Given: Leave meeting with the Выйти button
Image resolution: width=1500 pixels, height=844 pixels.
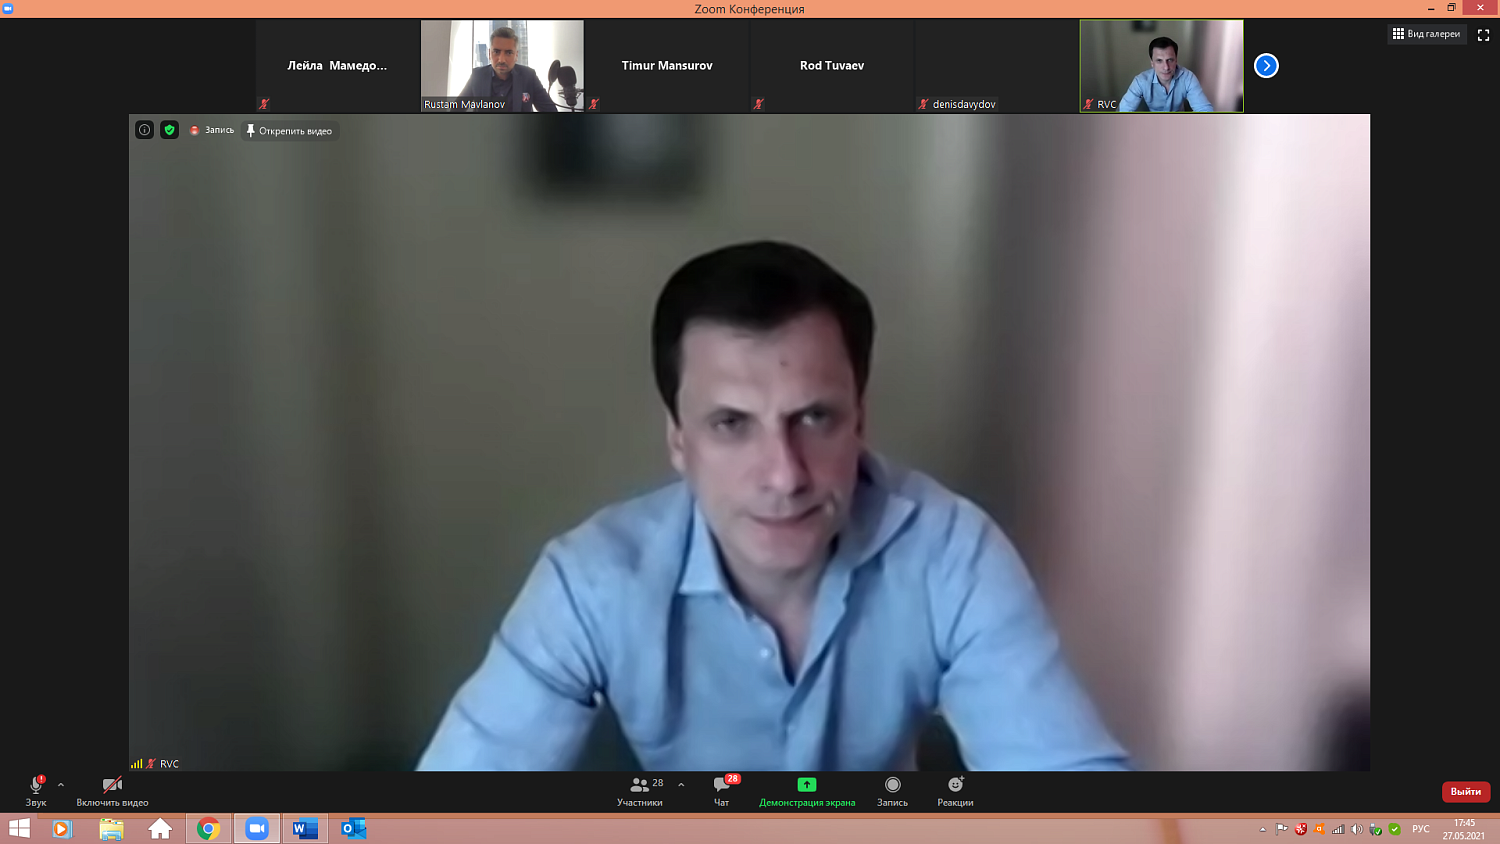Looking at the screenshot, I should click(x=1465, y=791).
